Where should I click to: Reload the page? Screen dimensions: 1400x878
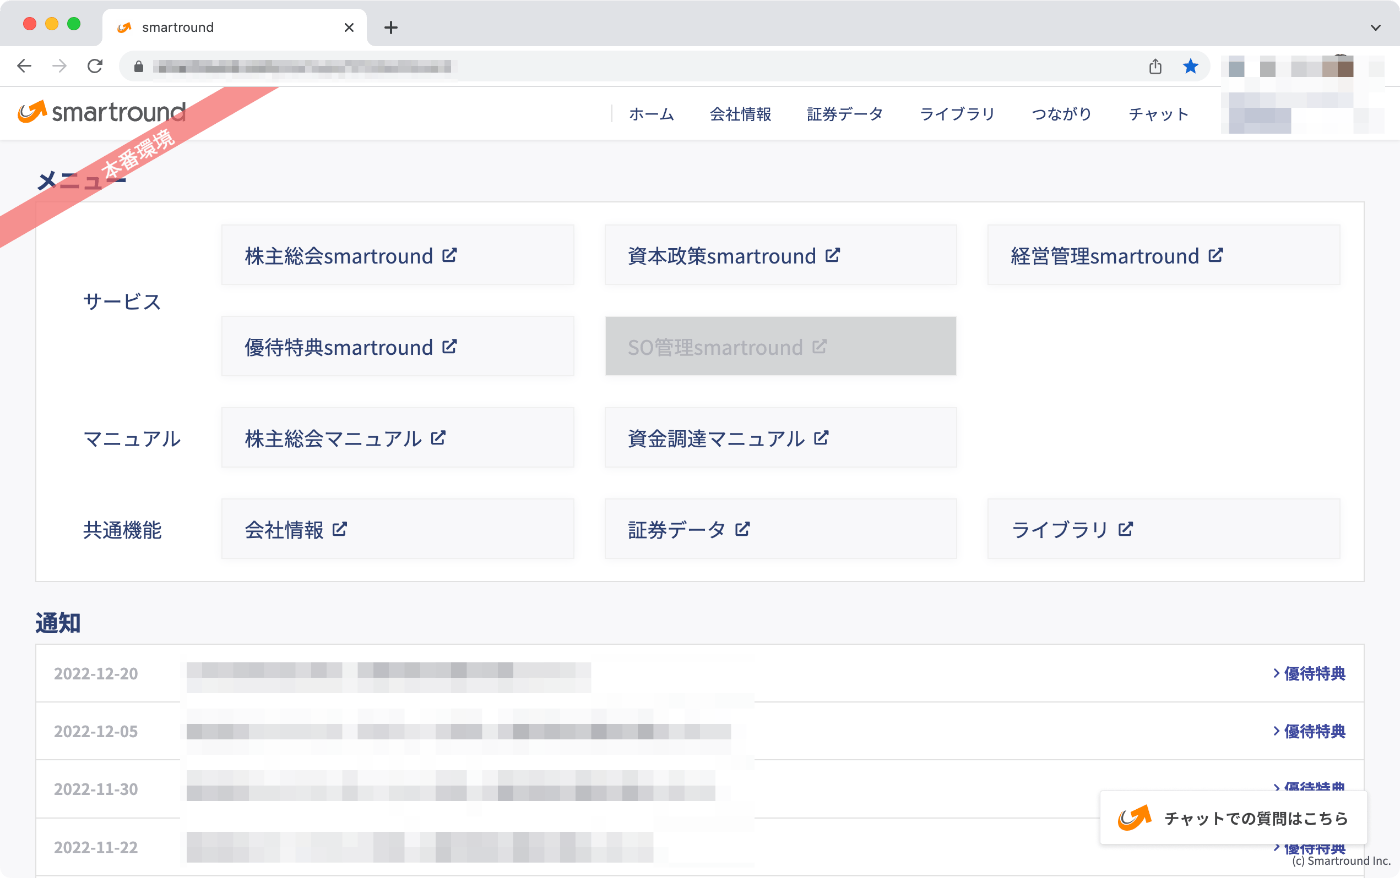point(95,66)
